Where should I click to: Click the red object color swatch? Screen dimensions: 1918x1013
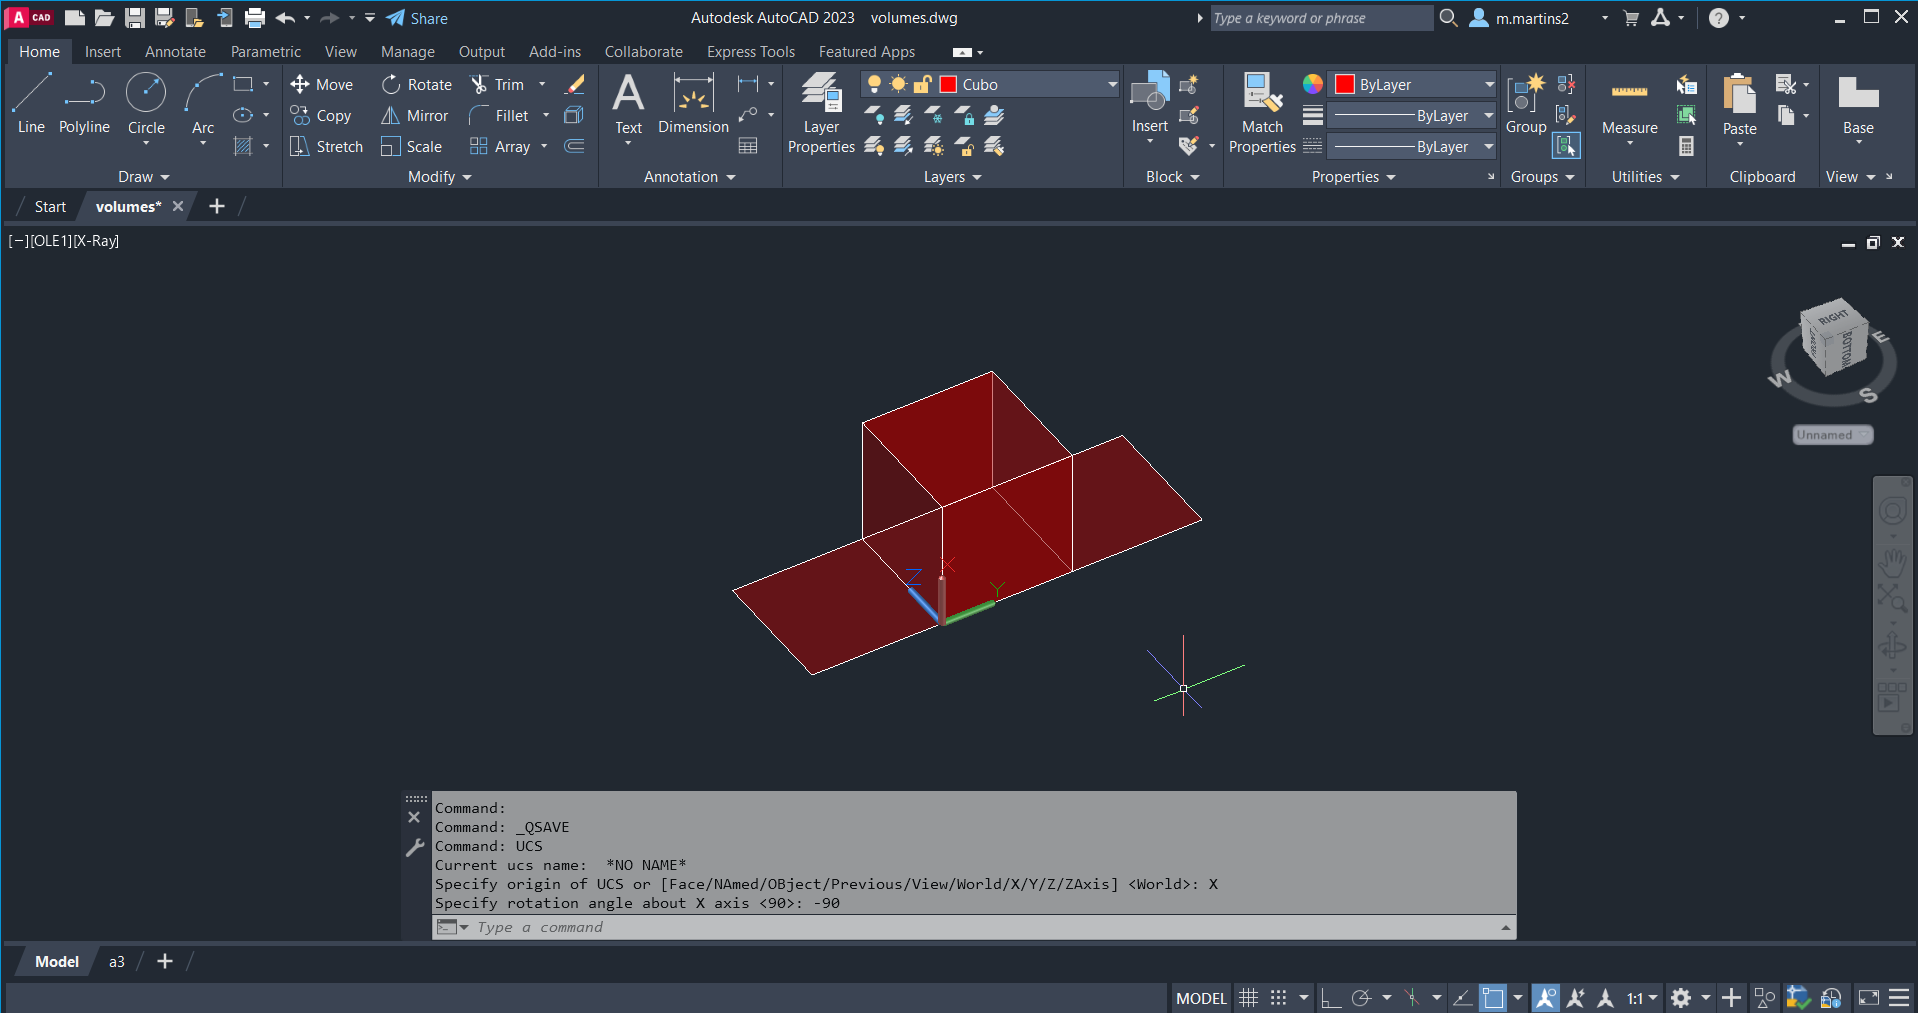(x=1345, y=85)
